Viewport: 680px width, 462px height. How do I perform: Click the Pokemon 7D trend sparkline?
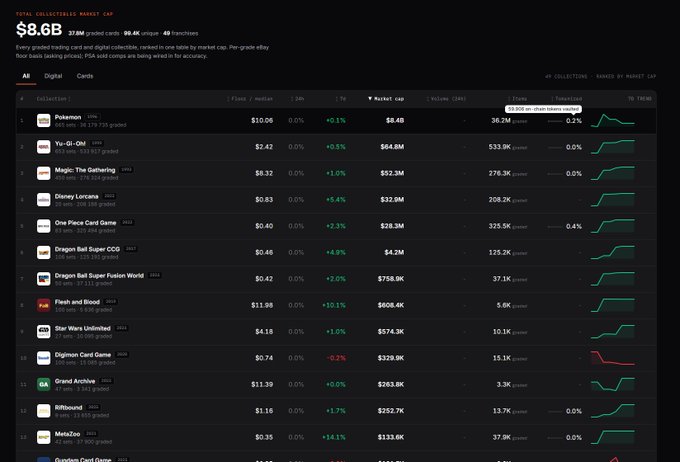tap(613, 121)
